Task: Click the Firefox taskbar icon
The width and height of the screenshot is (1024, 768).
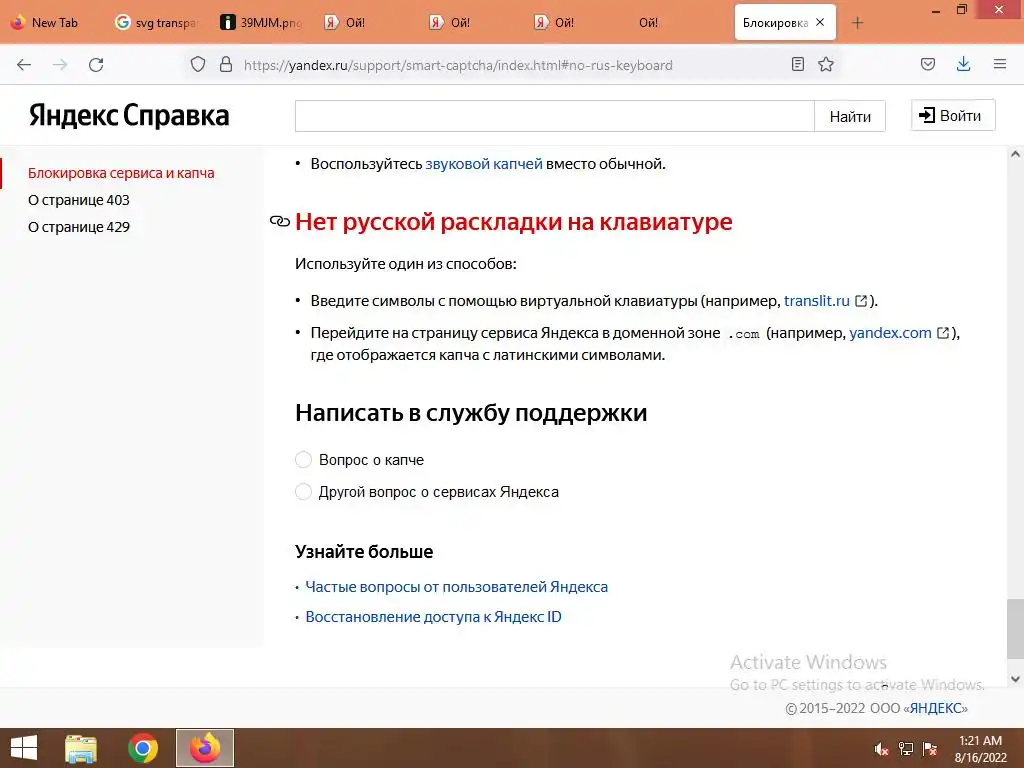Action: coord(204,748)
